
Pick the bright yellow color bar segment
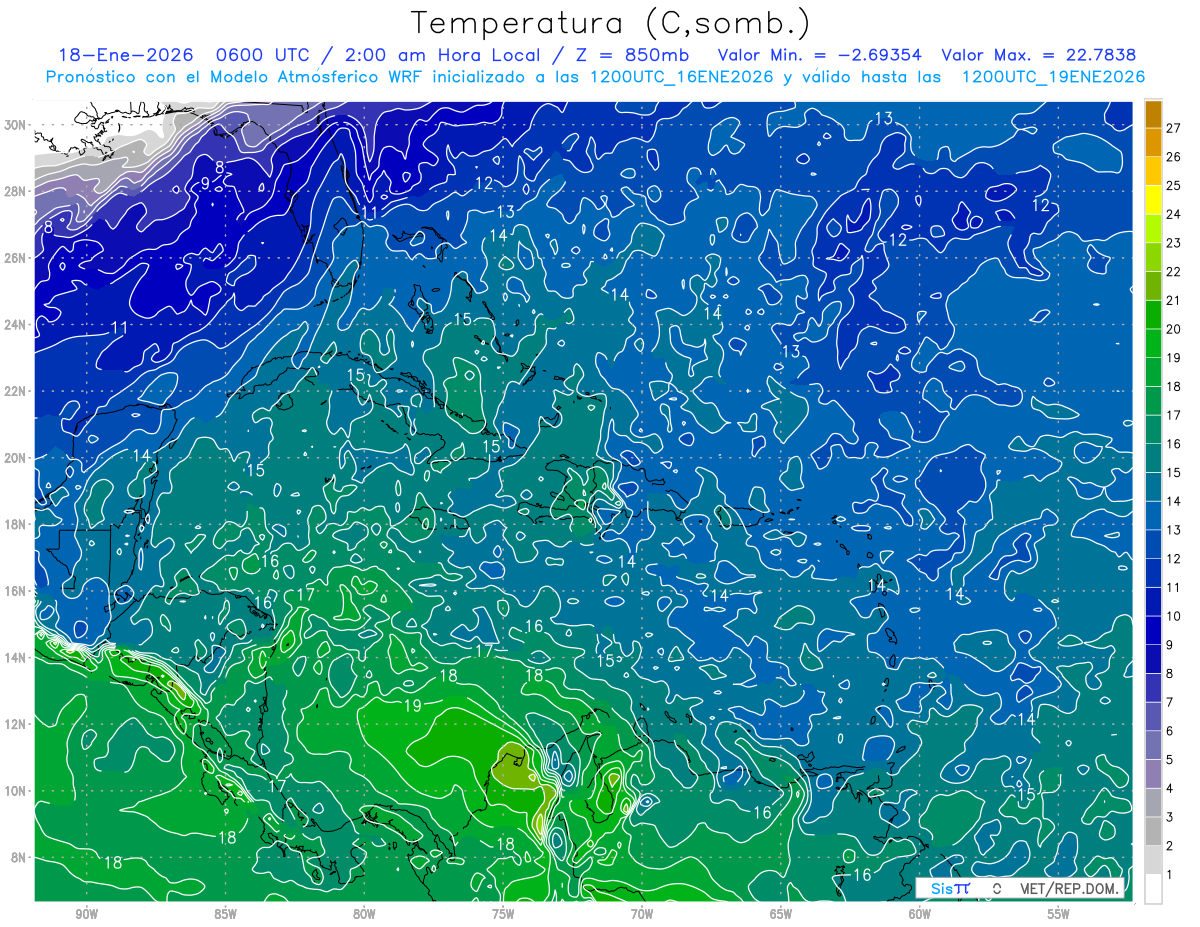[x=1153, y=200]
